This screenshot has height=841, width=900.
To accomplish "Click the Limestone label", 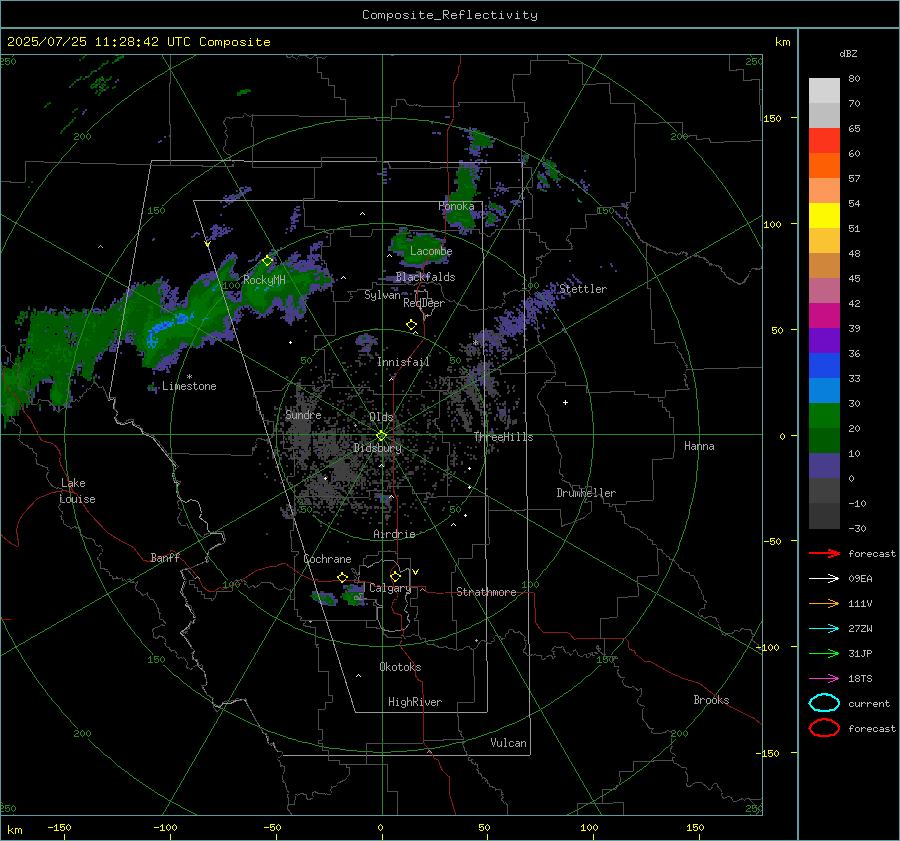I will 189,386.
